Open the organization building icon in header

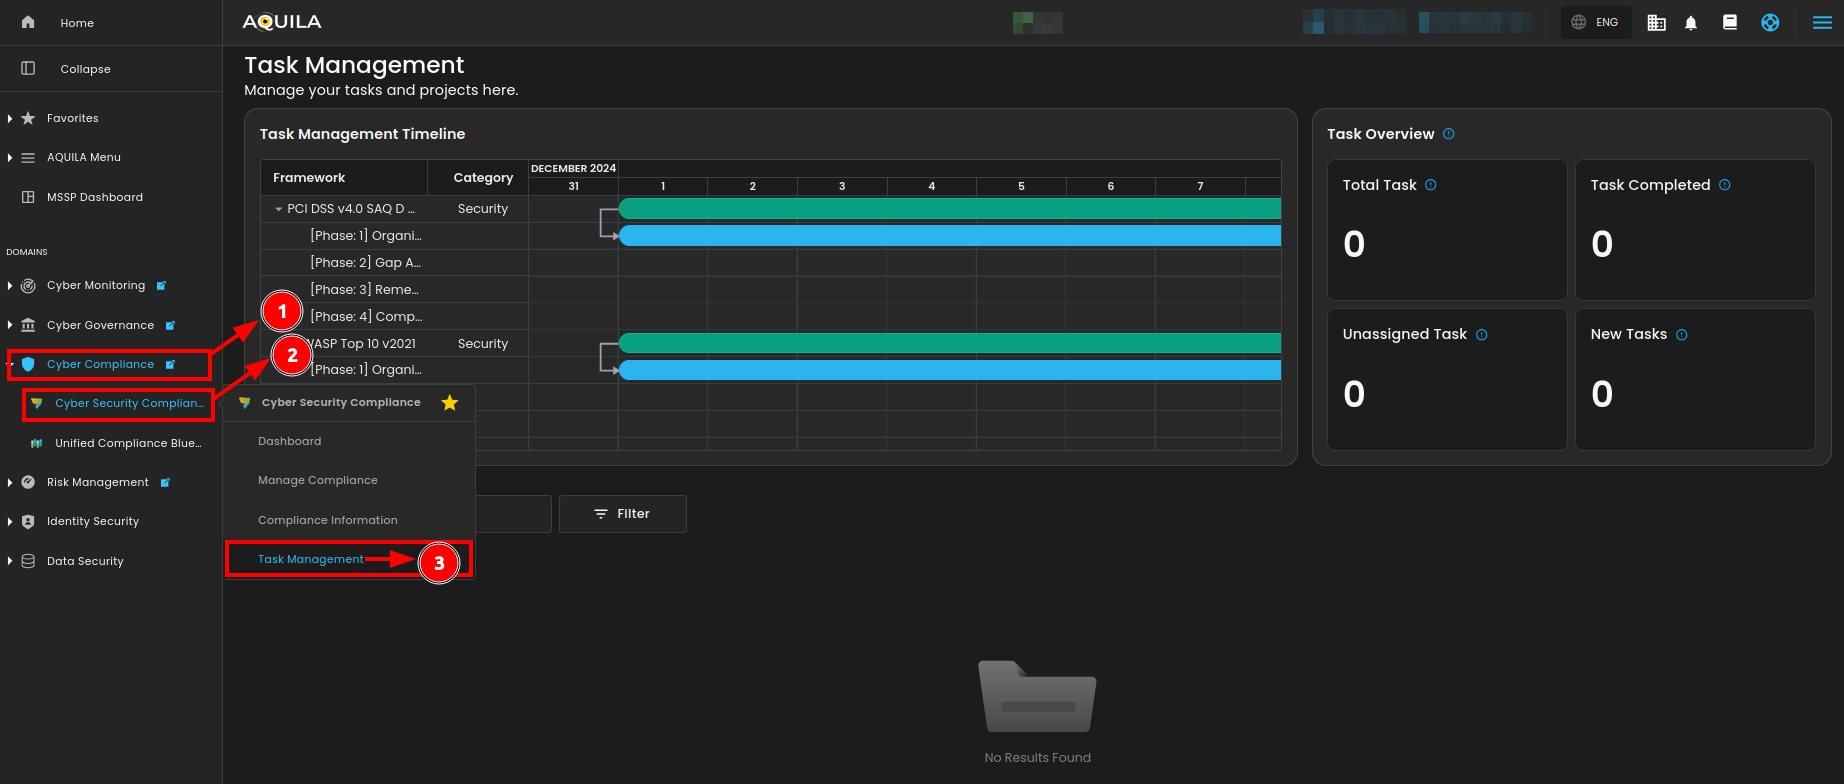[1656, 23]
